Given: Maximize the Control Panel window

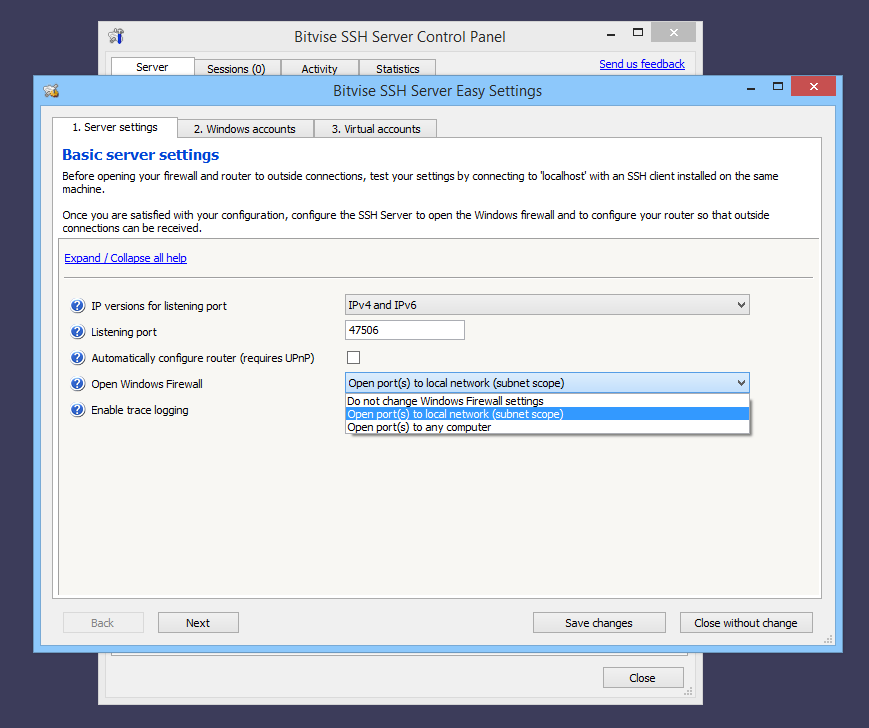Looking at the screenshot, I should pos(637,33).
